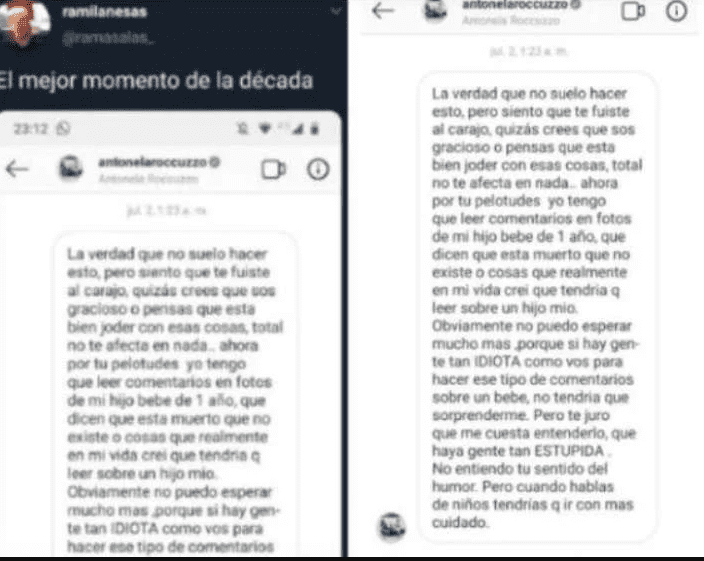This screenshot has width=704, height=561.
Task: Tap WhatsApp notification icon in status bar
Action: click(64, 129)
